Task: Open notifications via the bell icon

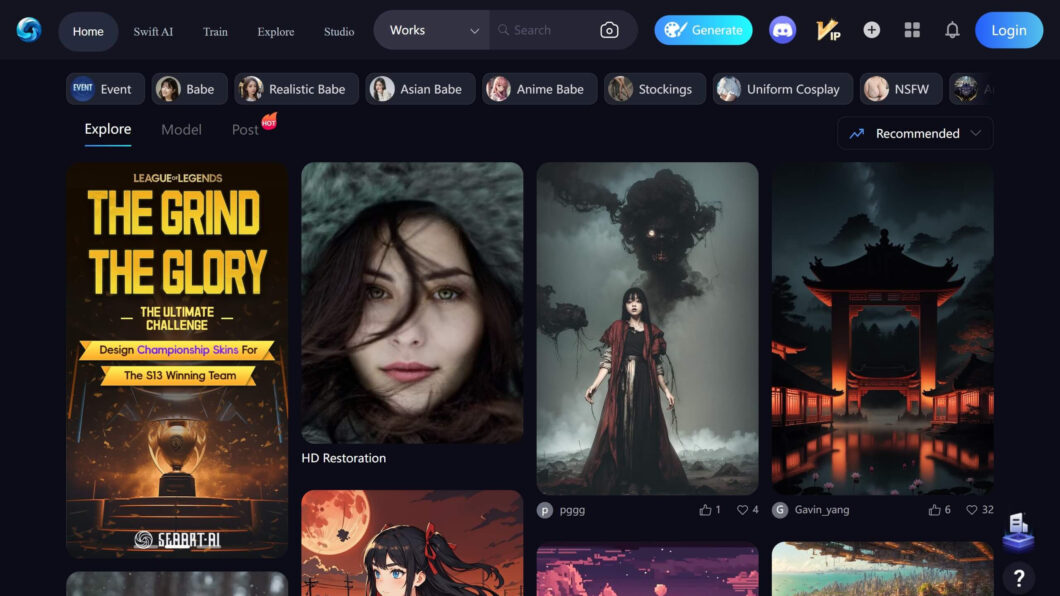Action: point(952,30)
